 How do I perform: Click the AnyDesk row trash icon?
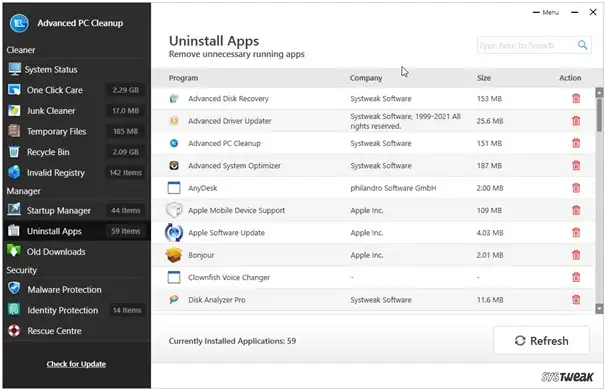(576, 188)
